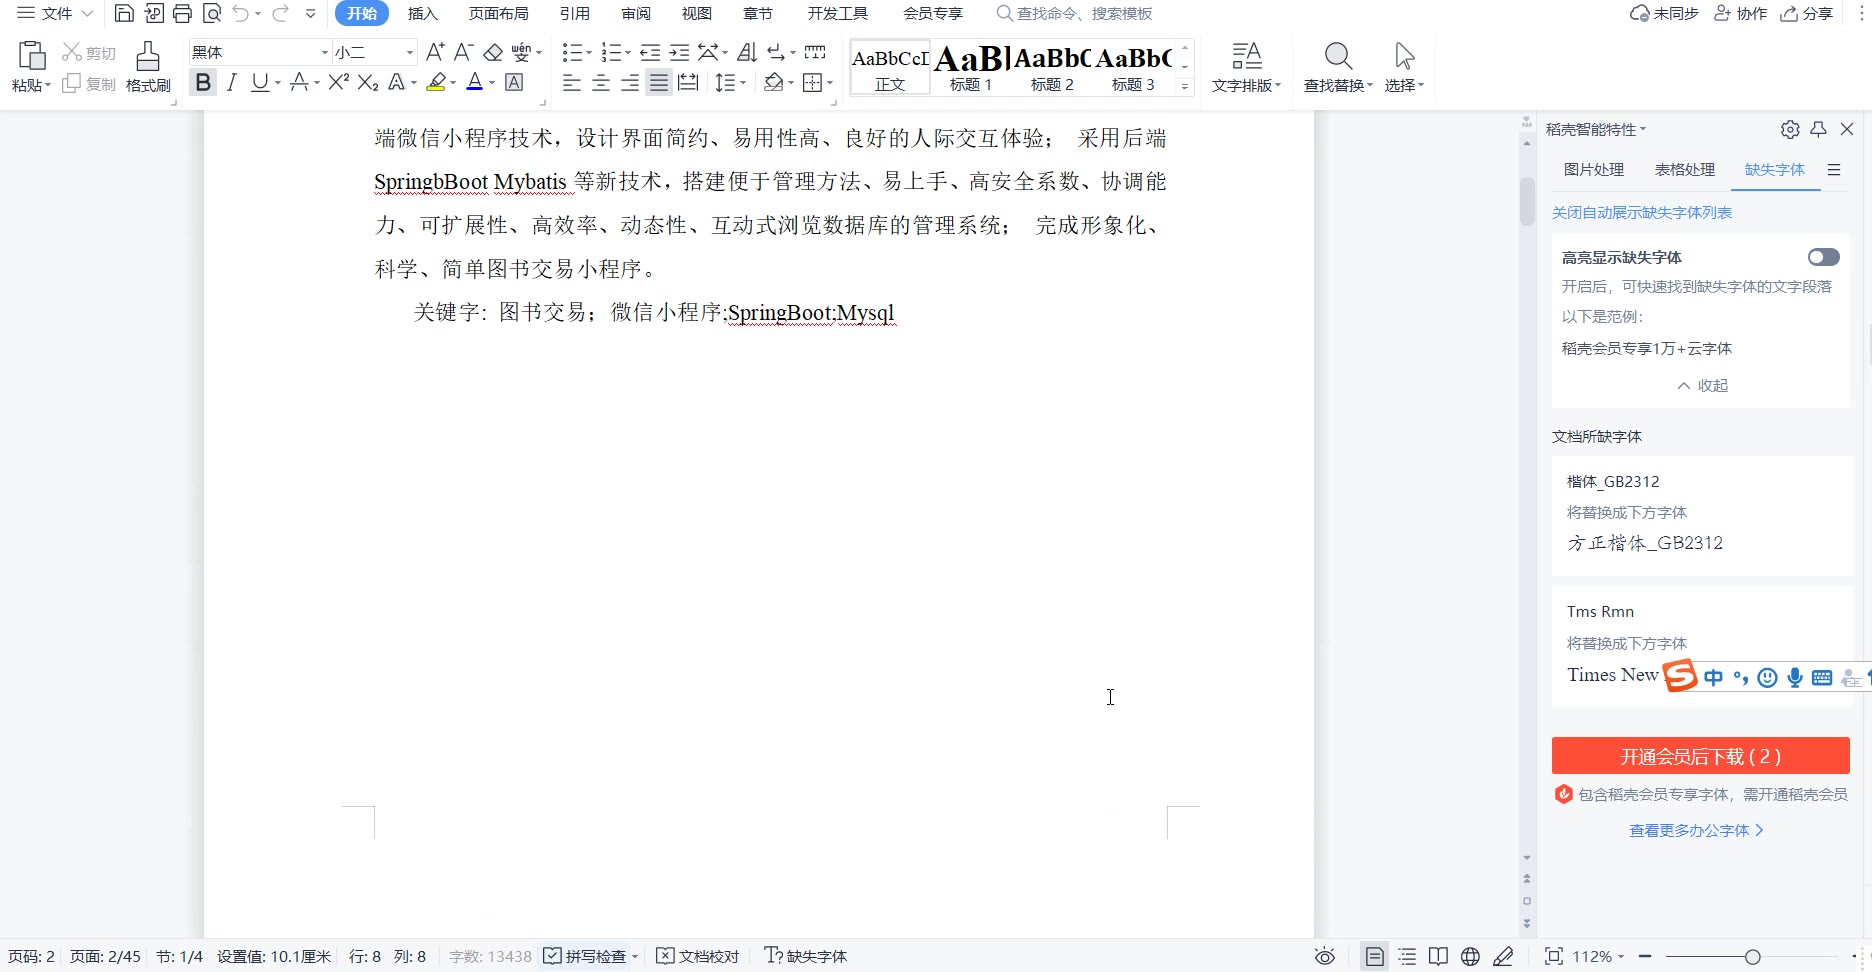Open the 表格处理 panel tab

1685,170
